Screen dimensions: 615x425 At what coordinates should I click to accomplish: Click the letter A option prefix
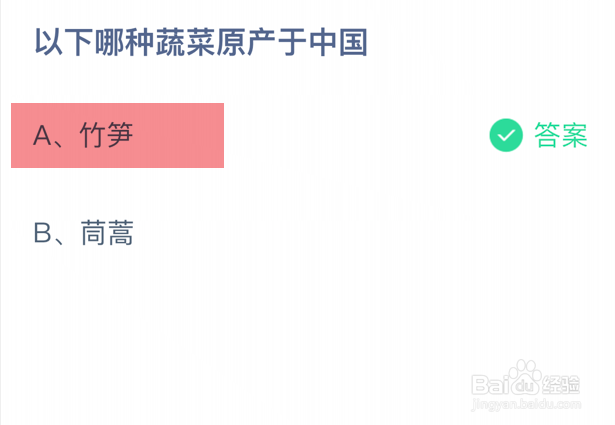(x=42, y=135)
